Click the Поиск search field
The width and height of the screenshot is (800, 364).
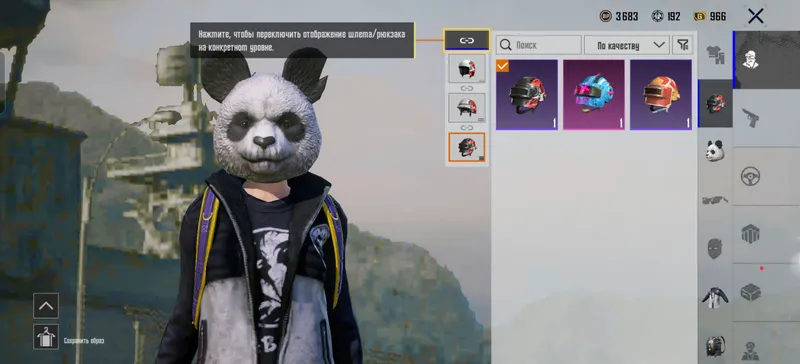point(539,45)
